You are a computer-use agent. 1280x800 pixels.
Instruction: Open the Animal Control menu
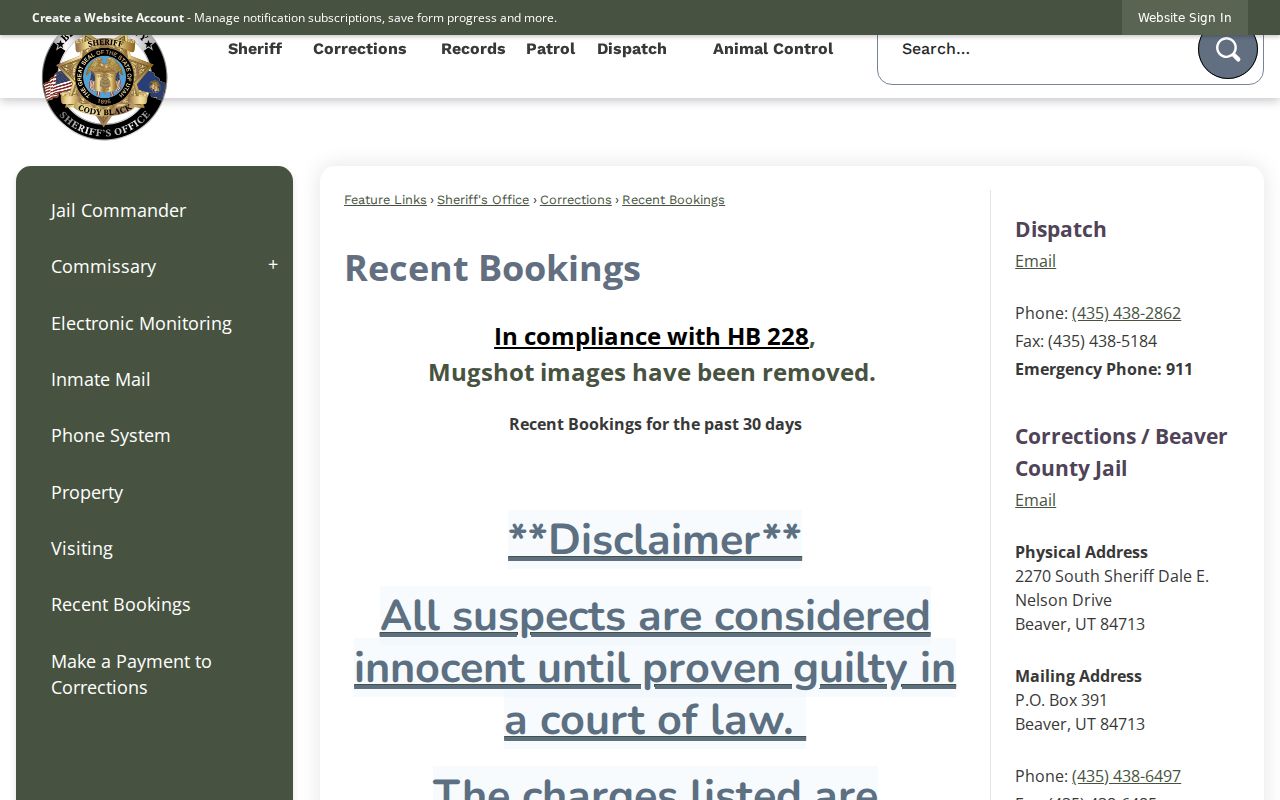773,49
